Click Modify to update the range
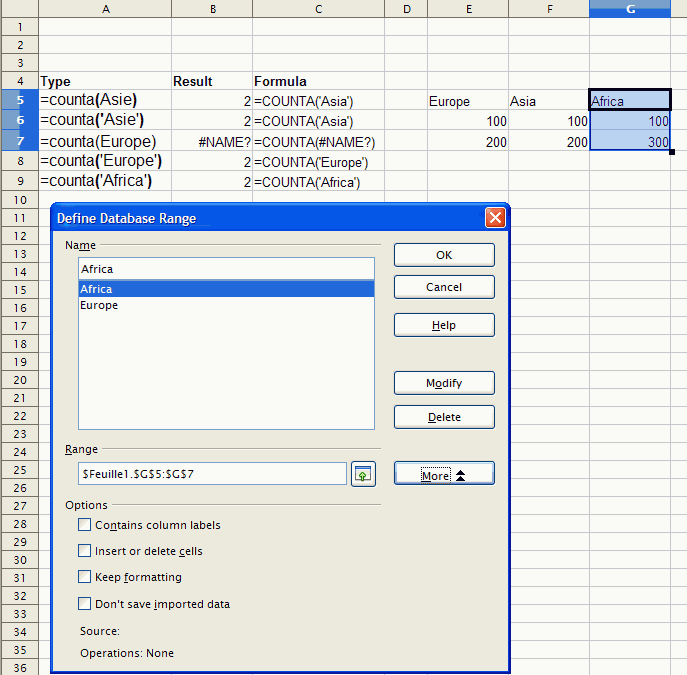The height and width of the screenshot is (675, 687). tap(444, 383)
